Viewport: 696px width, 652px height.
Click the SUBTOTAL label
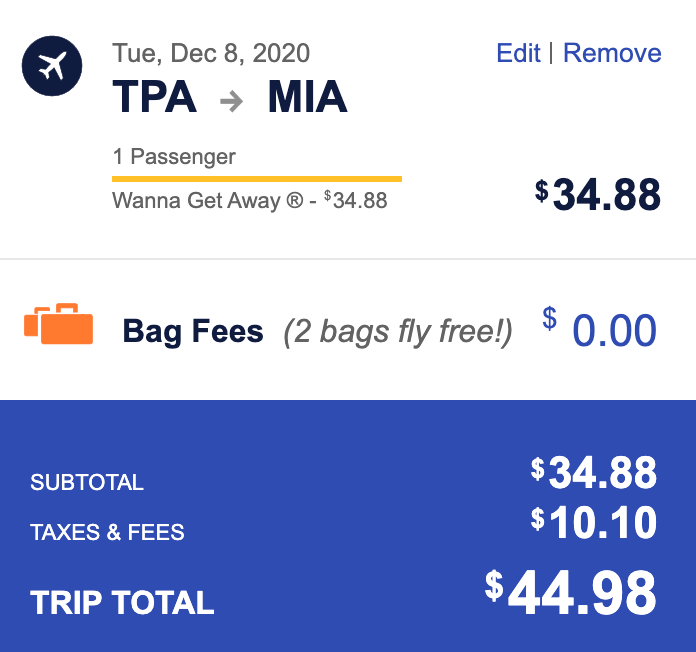tap(87, 482)
